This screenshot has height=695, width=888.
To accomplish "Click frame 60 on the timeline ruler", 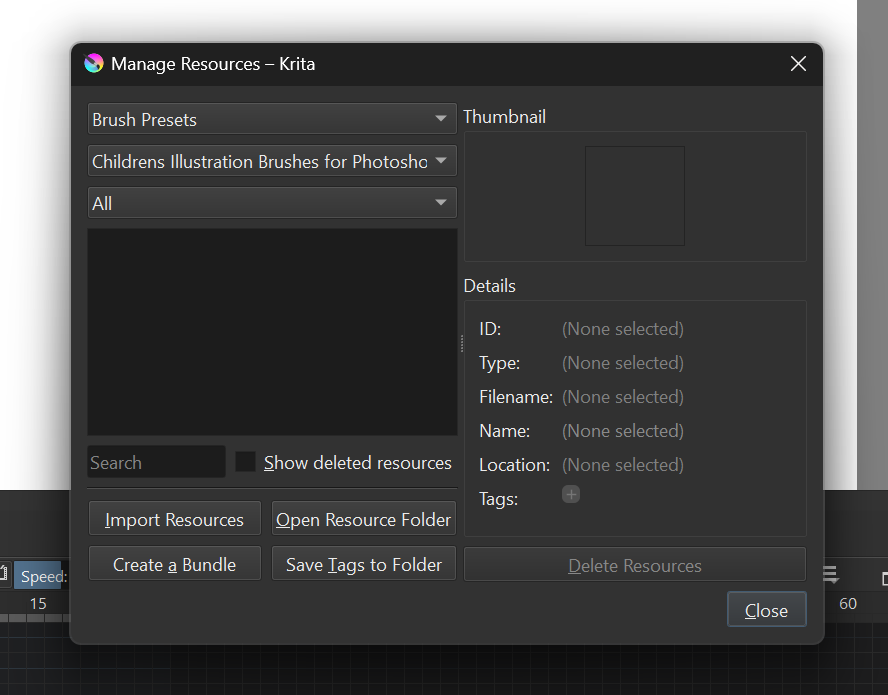I will [x=848, y=603].
